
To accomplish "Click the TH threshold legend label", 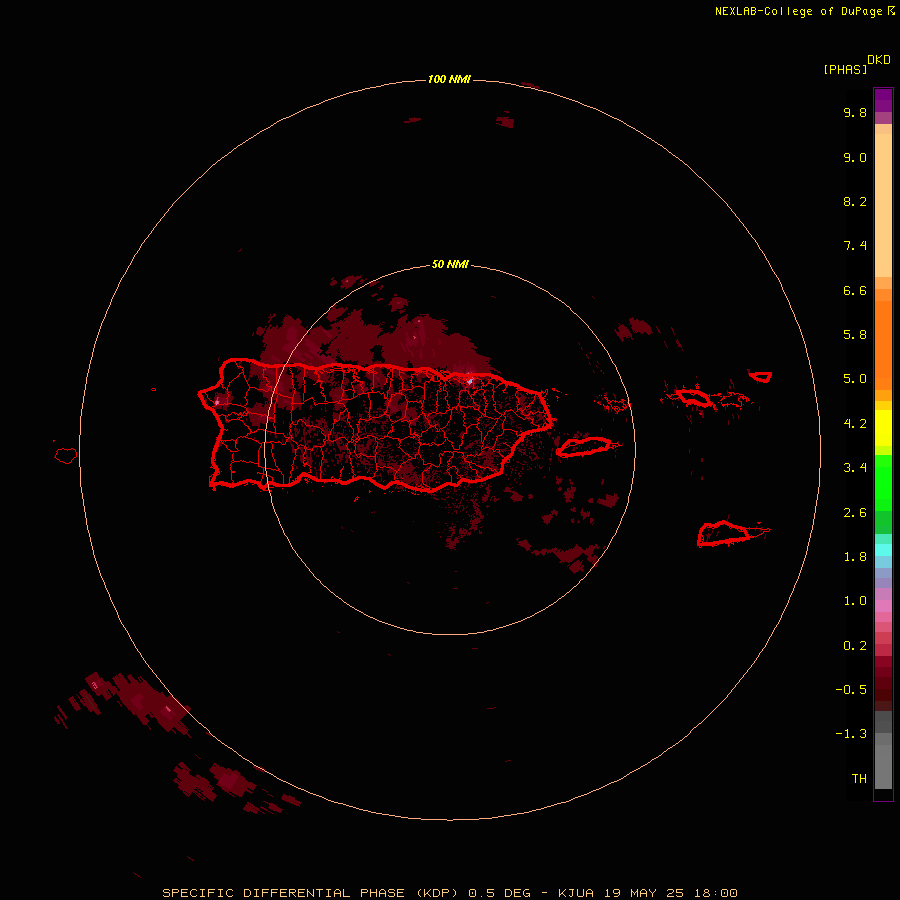I will click(x=859, y=779).
